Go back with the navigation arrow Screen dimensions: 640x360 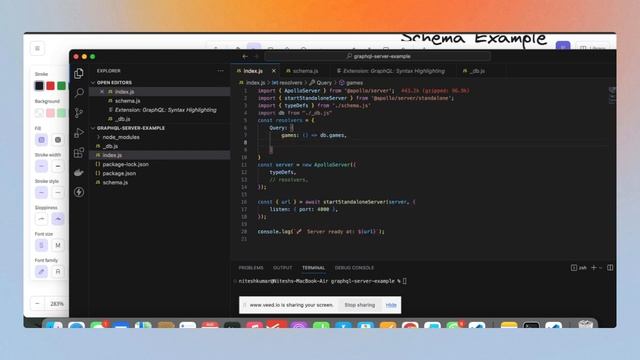click(245, 56)
